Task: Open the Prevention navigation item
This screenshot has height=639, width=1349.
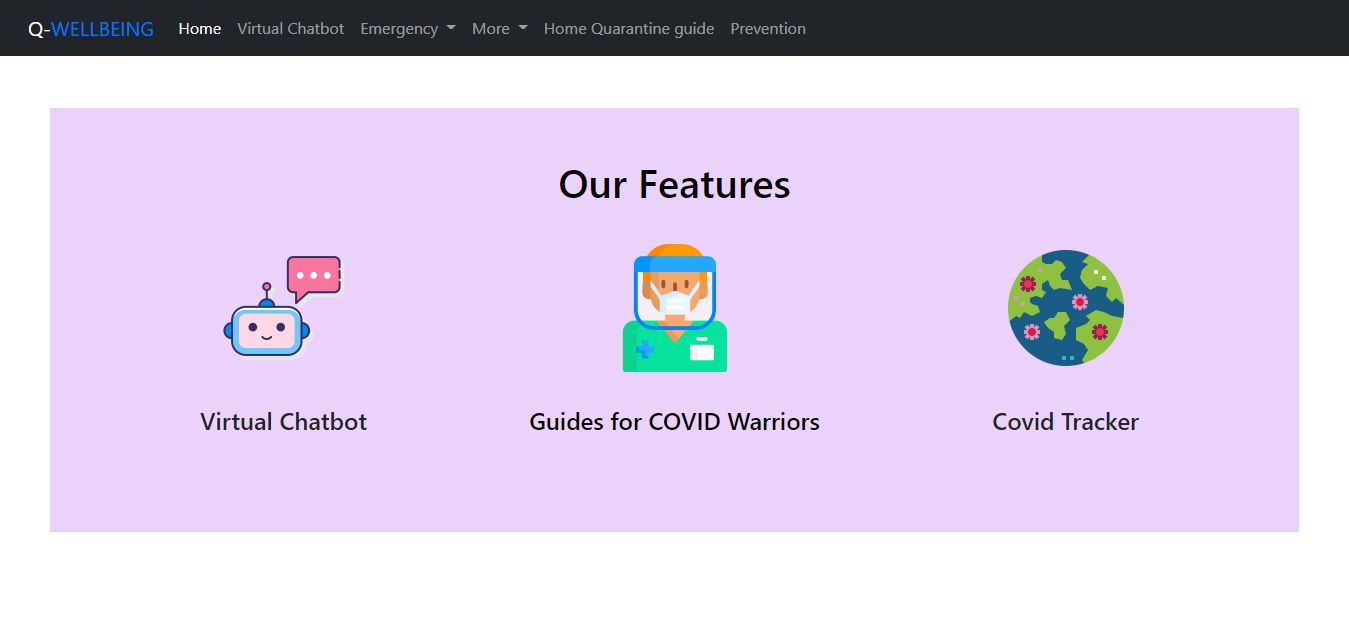Action: pyautogui.click(x=768, y=29)
